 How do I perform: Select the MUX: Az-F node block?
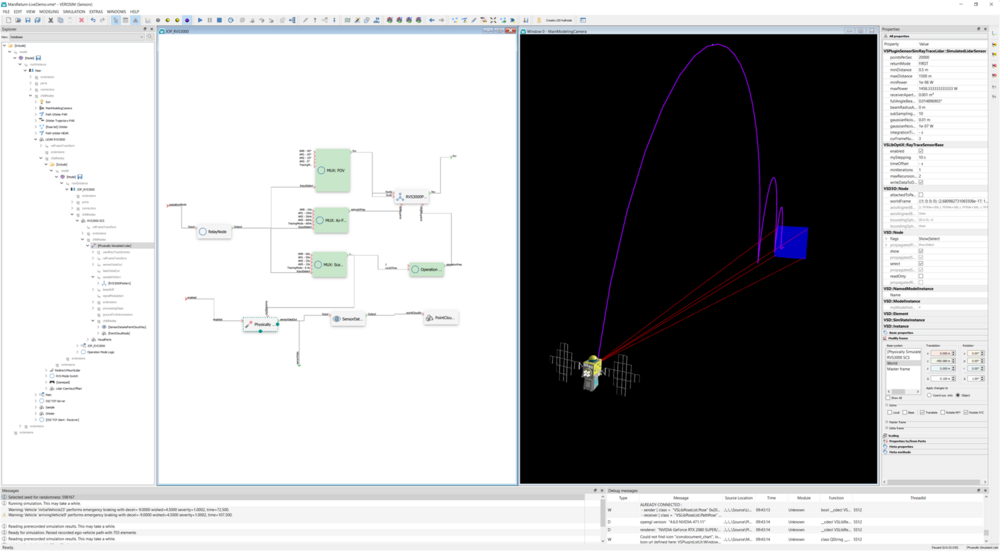(x=331, y=220)
